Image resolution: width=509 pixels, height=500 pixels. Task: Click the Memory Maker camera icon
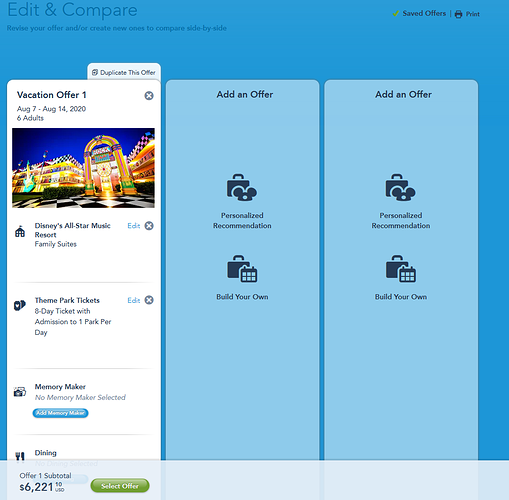[20, 392]
